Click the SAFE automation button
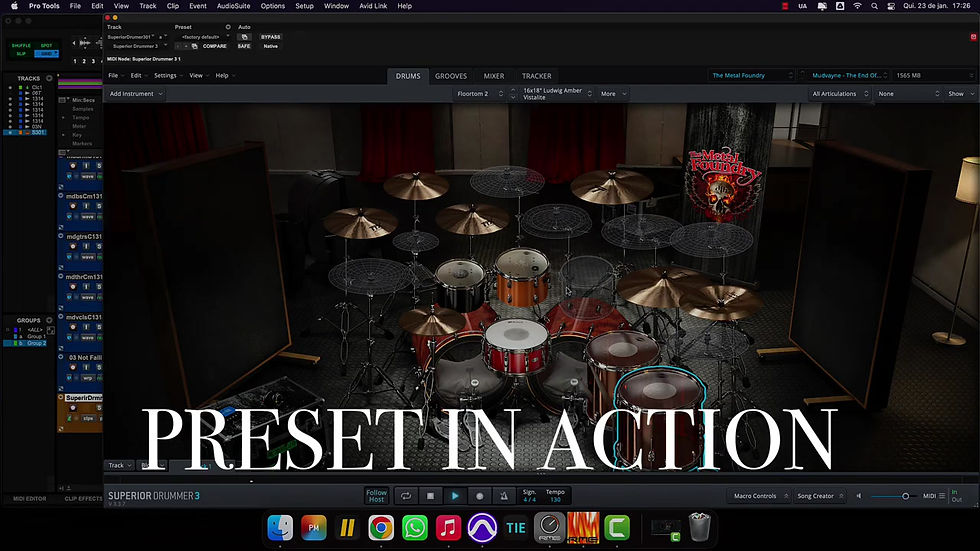This screenshot has width=980, height=551. (x=244, y=46)
